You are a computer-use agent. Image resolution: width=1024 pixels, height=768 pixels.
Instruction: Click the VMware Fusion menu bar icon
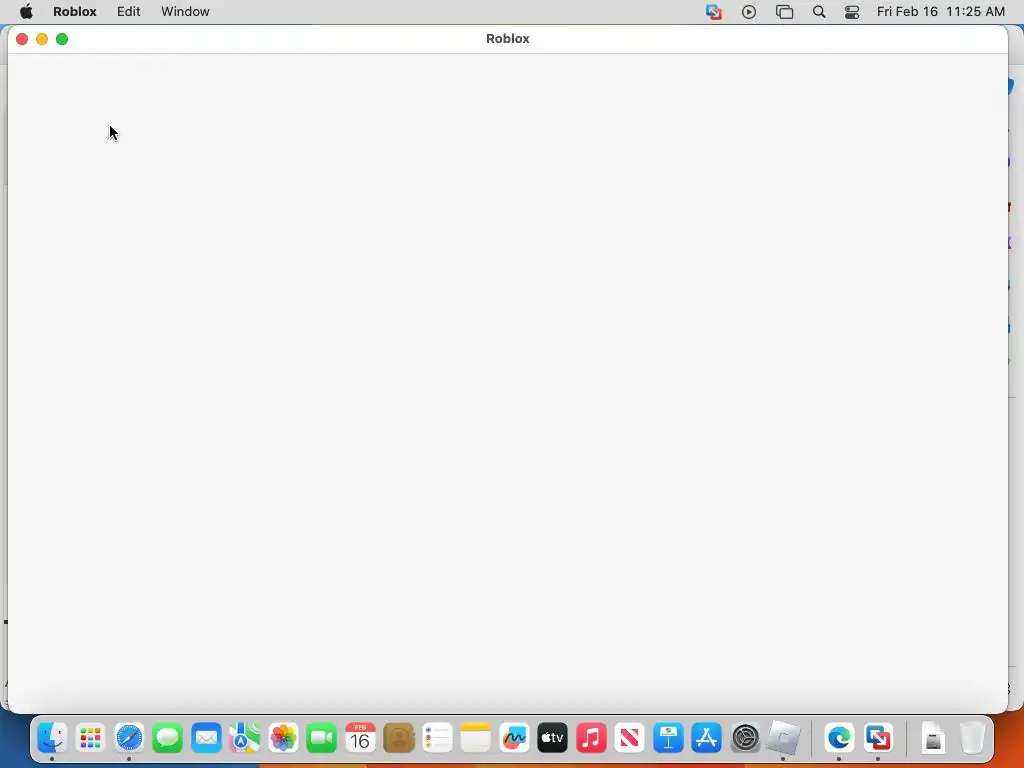point(714,12)
